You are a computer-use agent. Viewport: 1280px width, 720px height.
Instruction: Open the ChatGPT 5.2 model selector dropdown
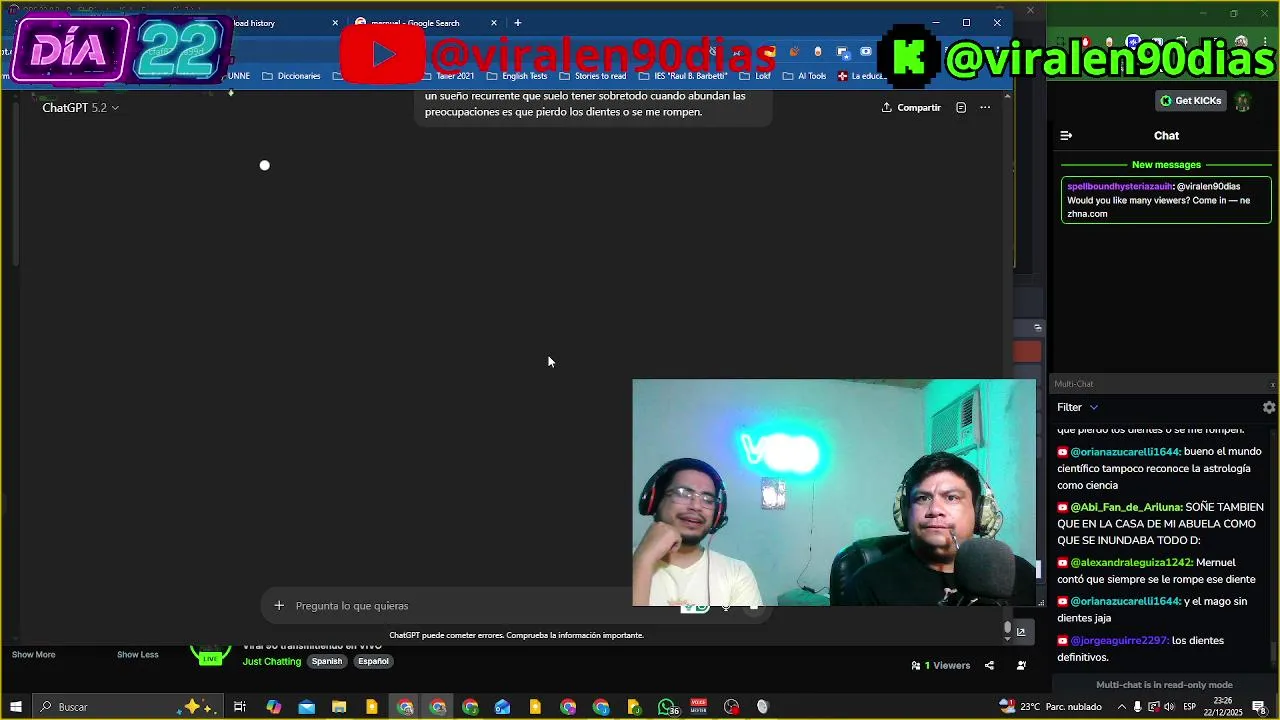pos(80,107)
